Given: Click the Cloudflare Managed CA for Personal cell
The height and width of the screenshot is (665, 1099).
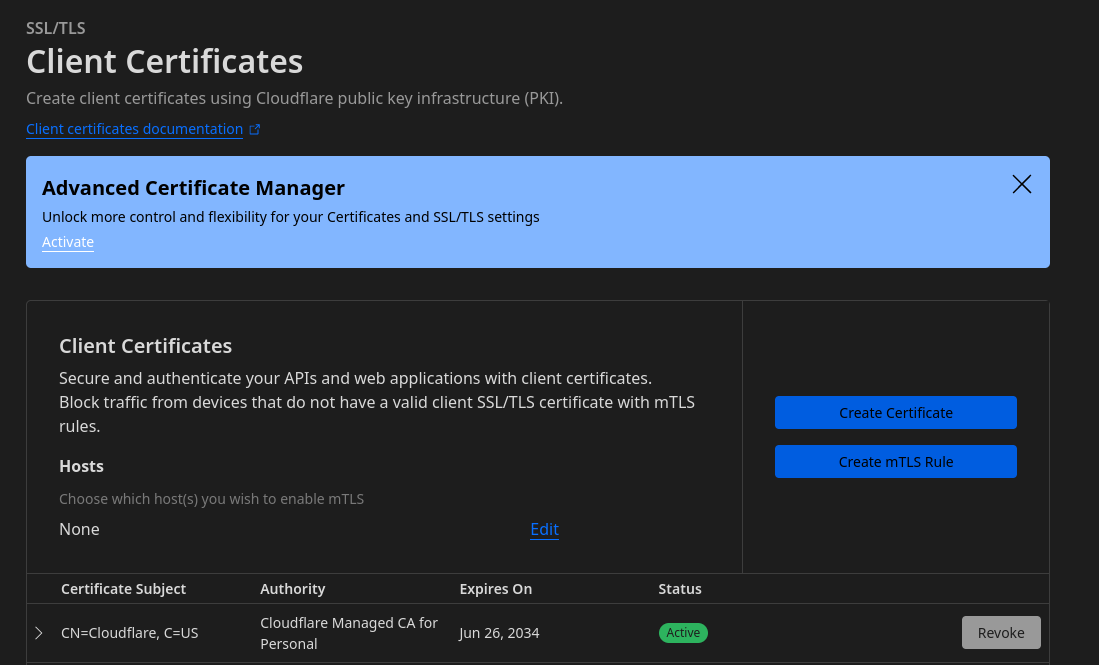Looking at the screenshot, I should pos(348,633).
